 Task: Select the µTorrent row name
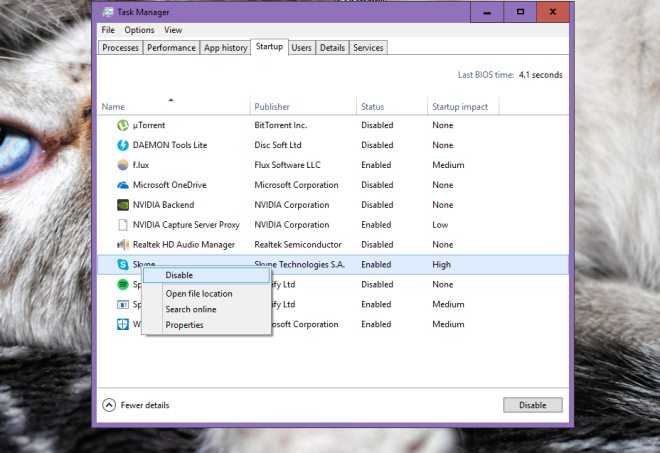[x=149, y=125]
